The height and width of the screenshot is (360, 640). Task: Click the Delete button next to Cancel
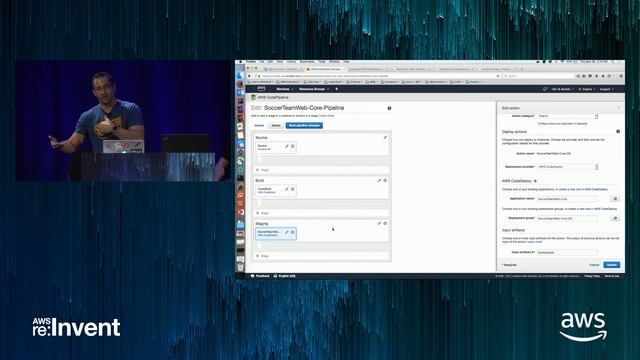276,125
